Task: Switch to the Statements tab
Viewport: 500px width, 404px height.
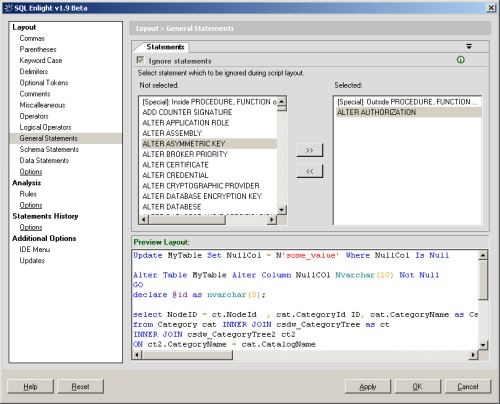Action: point(165,47)
